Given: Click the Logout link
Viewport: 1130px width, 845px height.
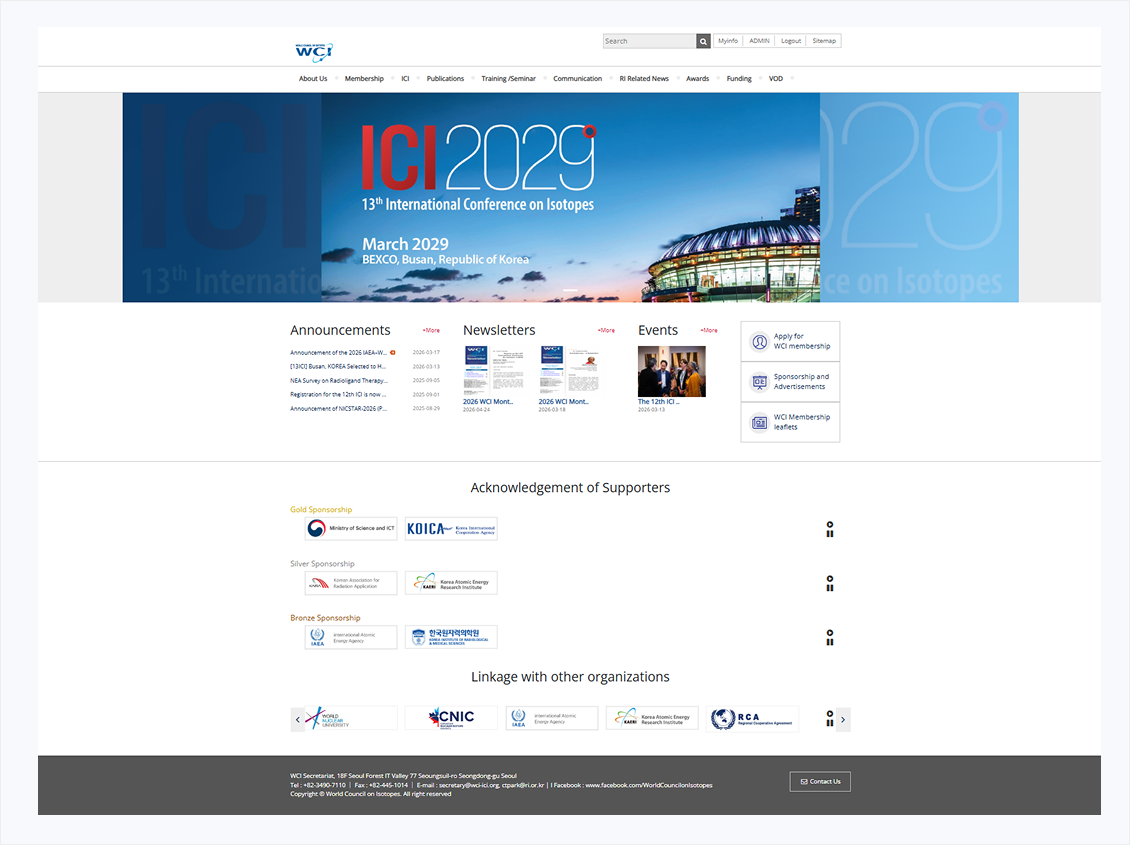Looking at the screenshot, I should [791, 41].
